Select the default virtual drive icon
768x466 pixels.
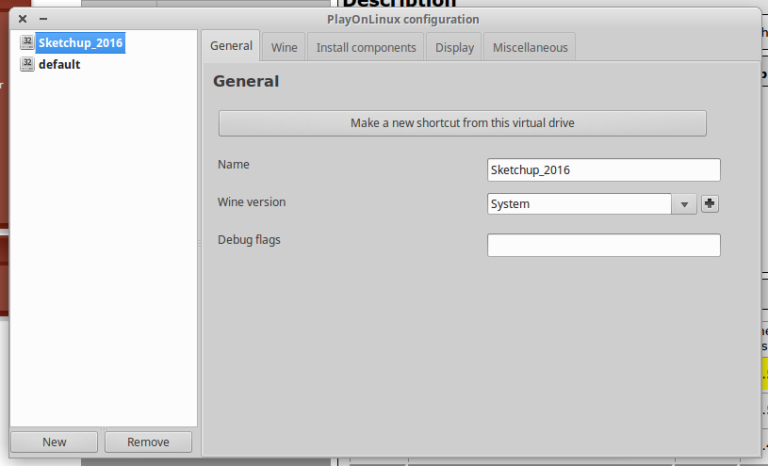coord(27,64)
